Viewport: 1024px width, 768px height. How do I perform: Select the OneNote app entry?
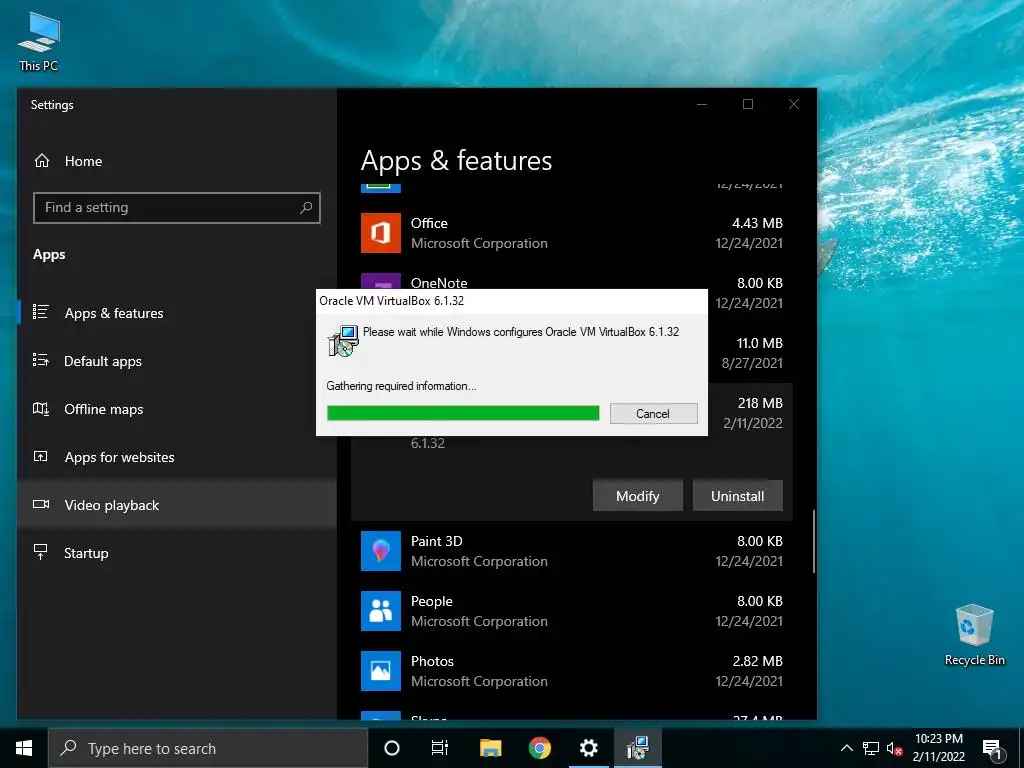(x=439, y=283)
